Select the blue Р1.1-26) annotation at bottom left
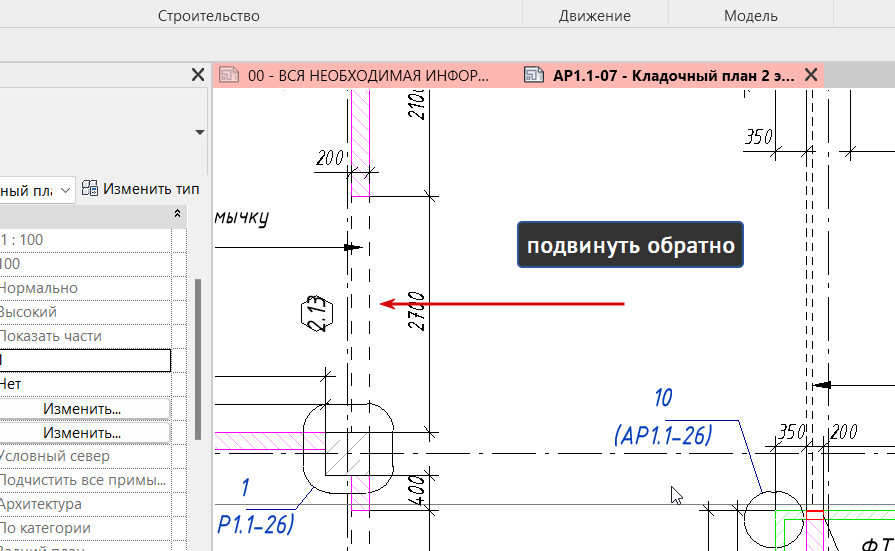Screen dimensions: 895x551 point(255,524)
